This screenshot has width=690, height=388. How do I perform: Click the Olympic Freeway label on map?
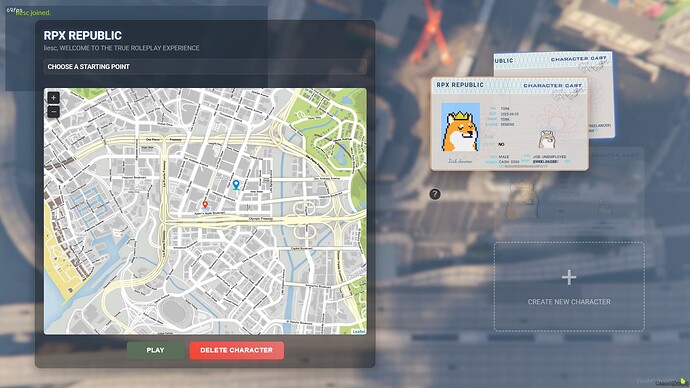(261, 219)
